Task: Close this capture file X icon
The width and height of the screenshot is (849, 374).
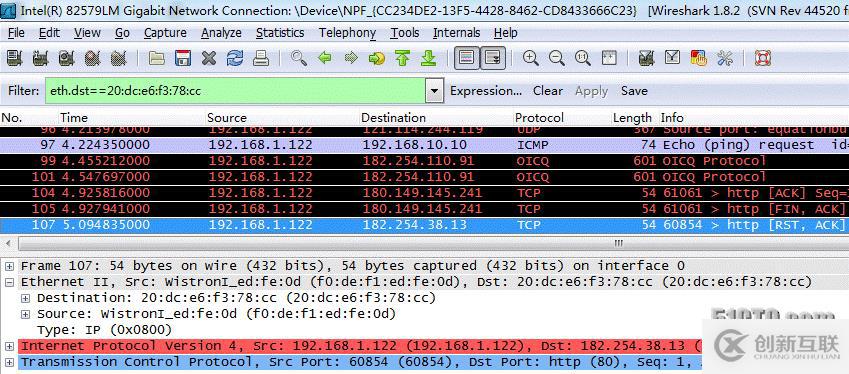Action: pyautogui.click(x=209, y=58)
